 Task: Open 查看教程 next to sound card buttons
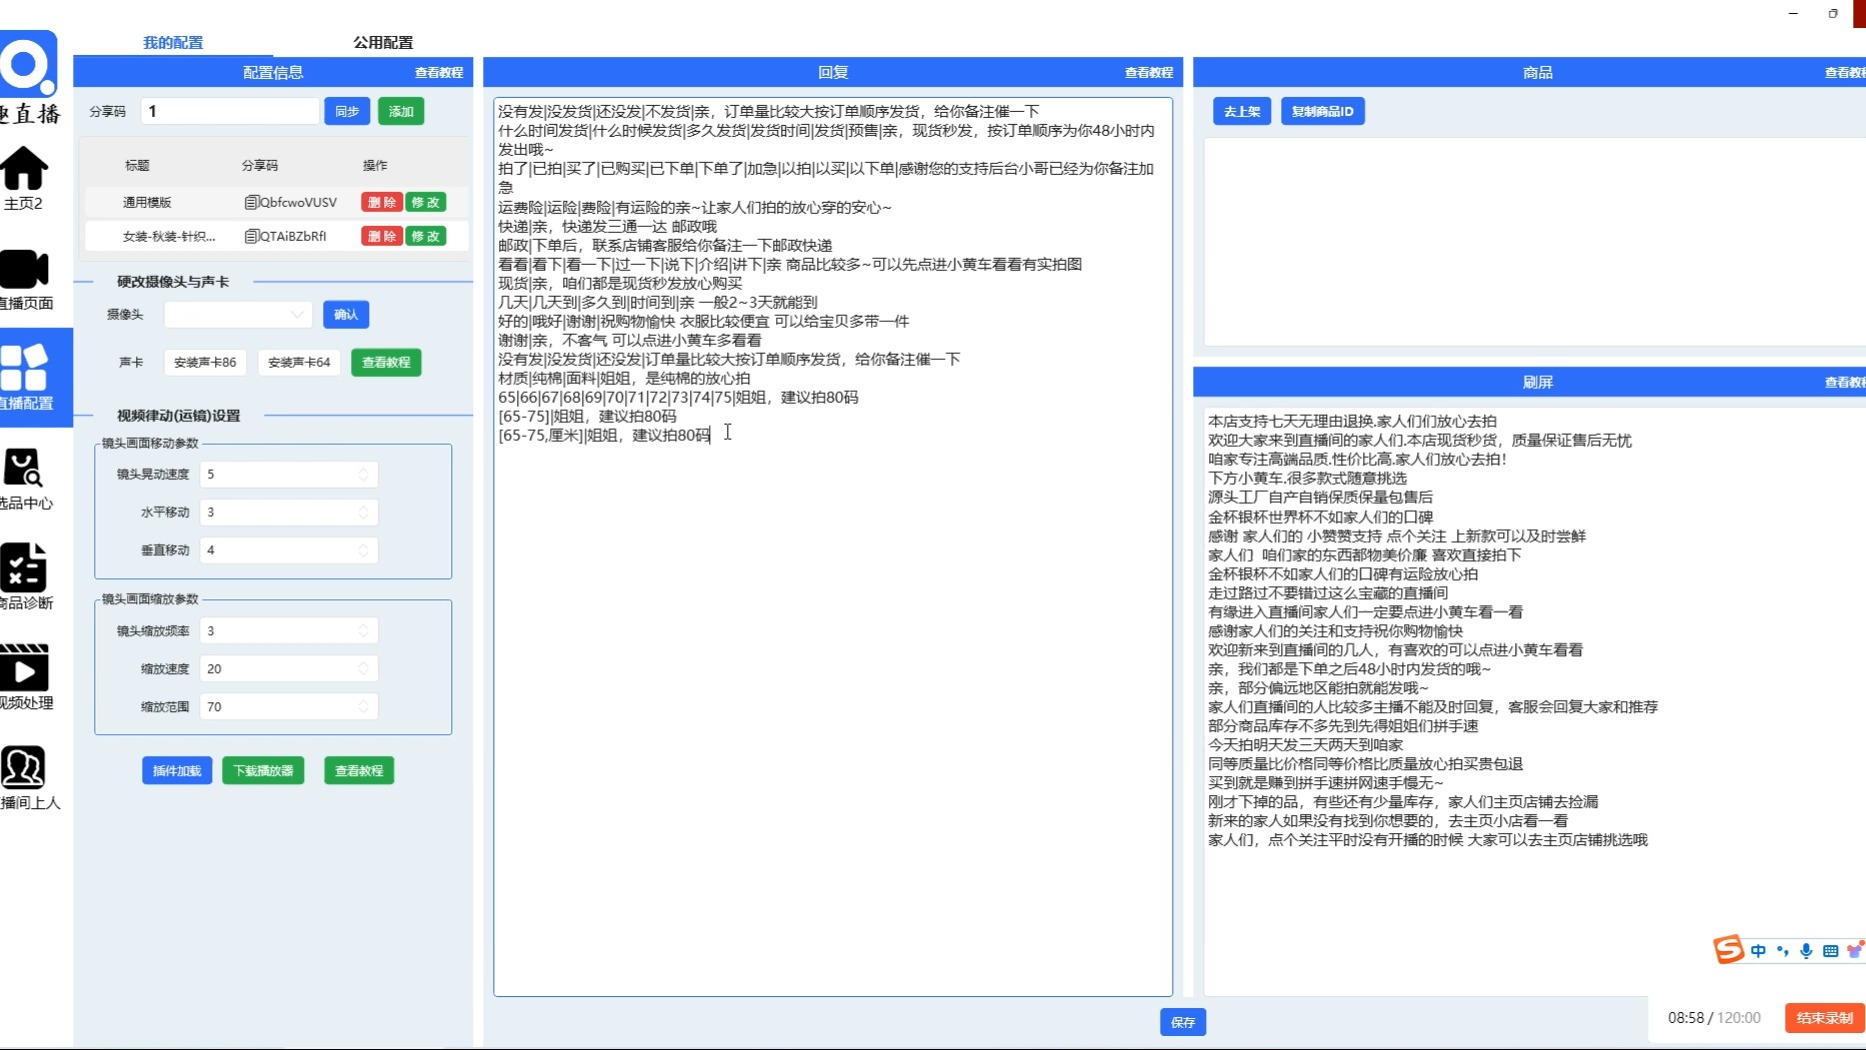point(386,362)
